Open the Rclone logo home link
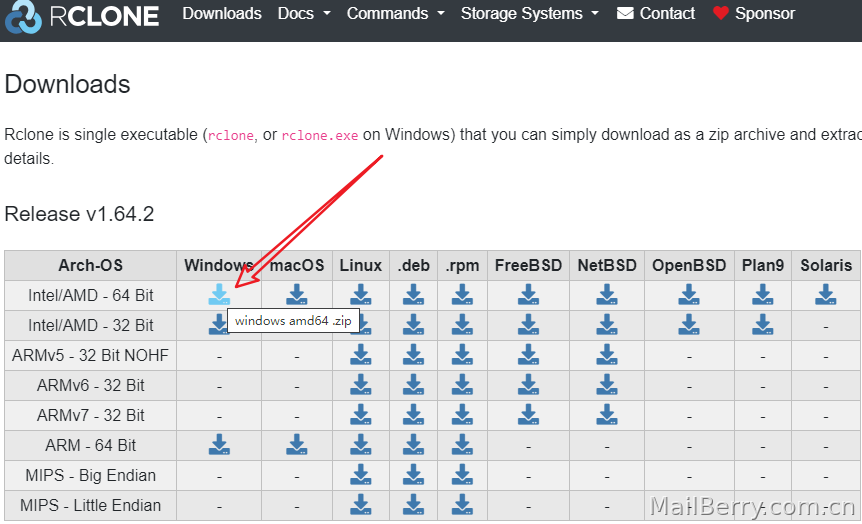Image resolution: width=862 pixels, height=524 pixels. (82, 15)
